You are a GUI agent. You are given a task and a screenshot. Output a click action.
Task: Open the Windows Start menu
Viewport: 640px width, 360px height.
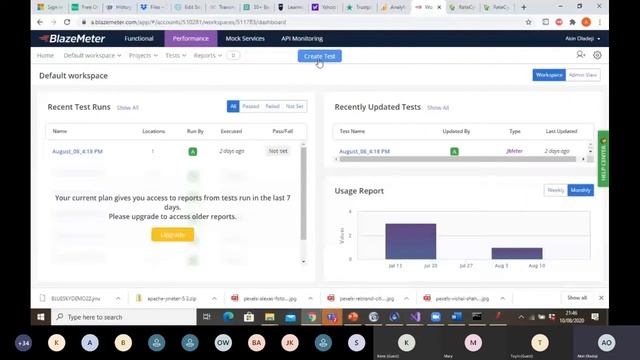coord(41,317)
